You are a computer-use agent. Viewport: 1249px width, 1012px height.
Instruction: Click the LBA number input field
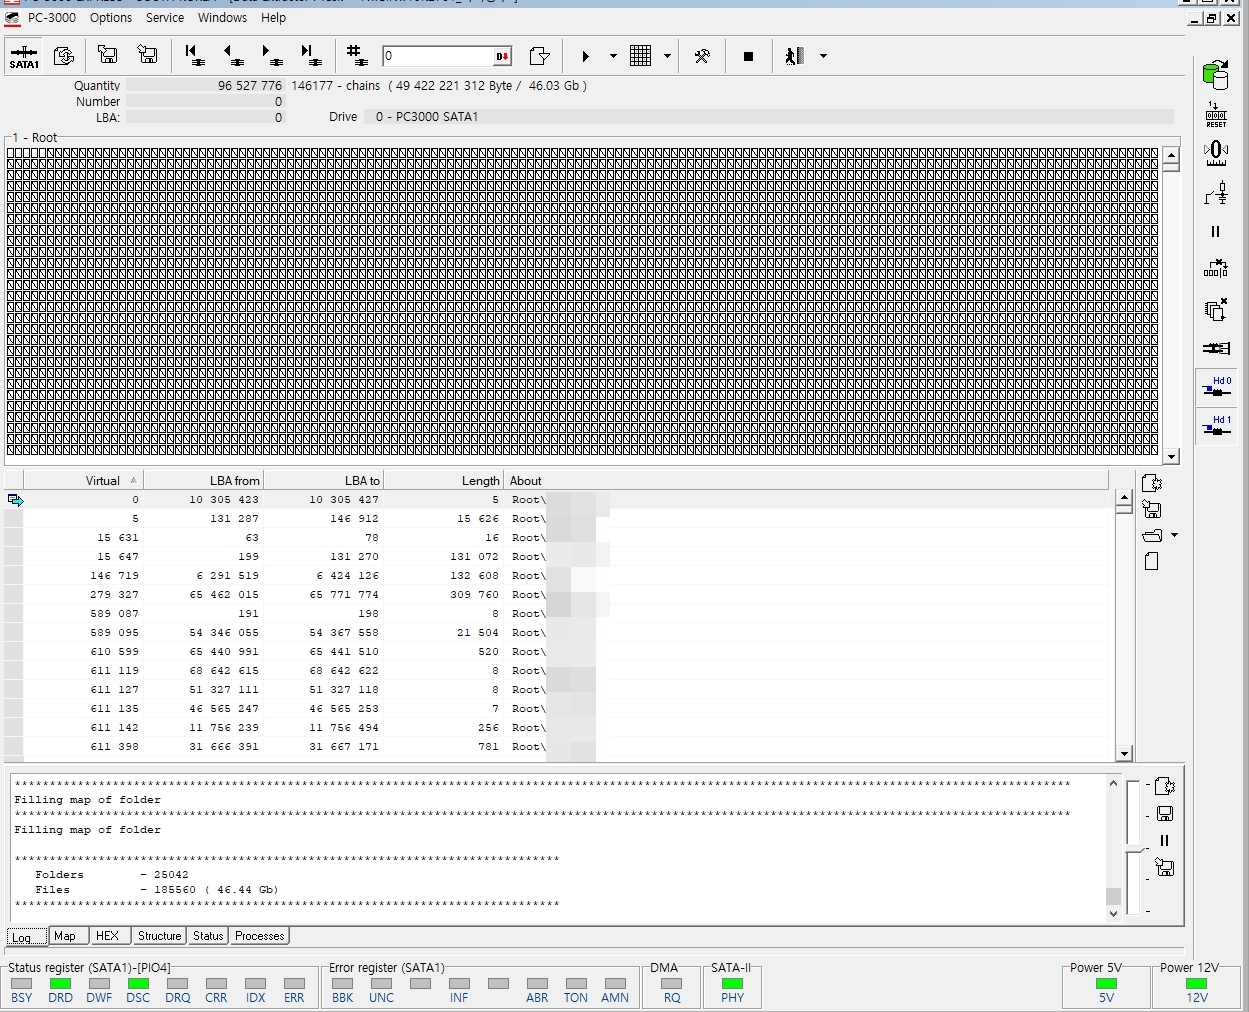tap(437, 56)
